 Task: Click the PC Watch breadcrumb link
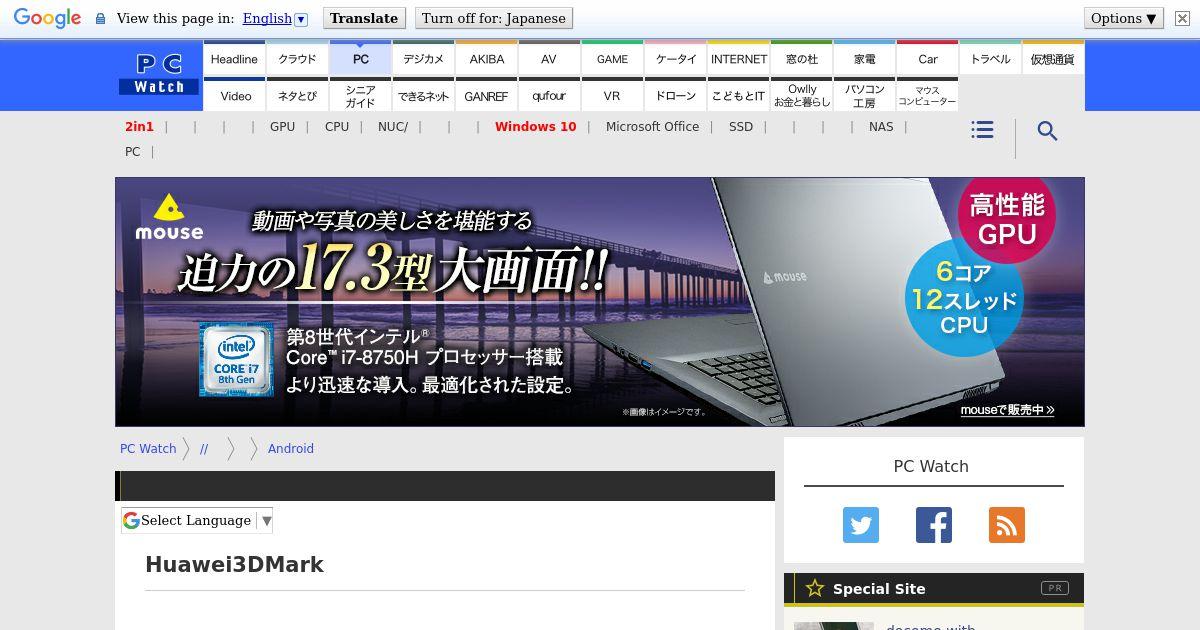(148, 449)
